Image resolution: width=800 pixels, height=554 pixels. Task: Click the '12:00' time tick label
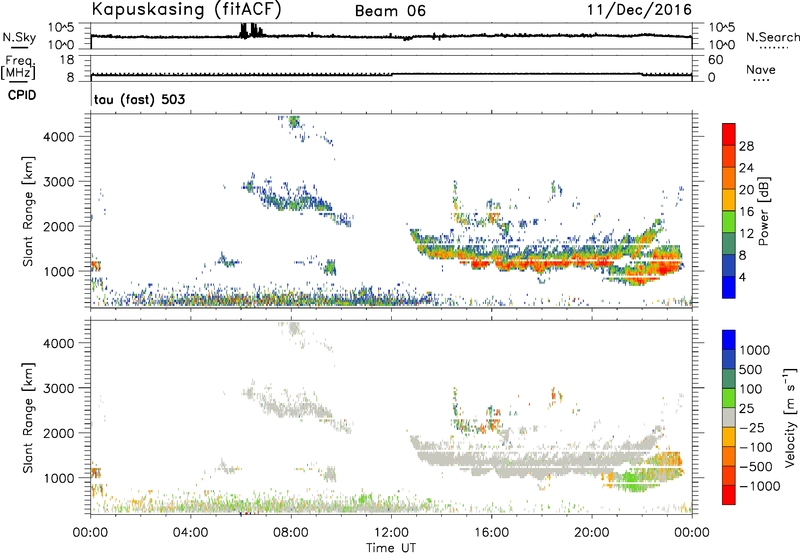pyautogui.click(x=391, y=533)
